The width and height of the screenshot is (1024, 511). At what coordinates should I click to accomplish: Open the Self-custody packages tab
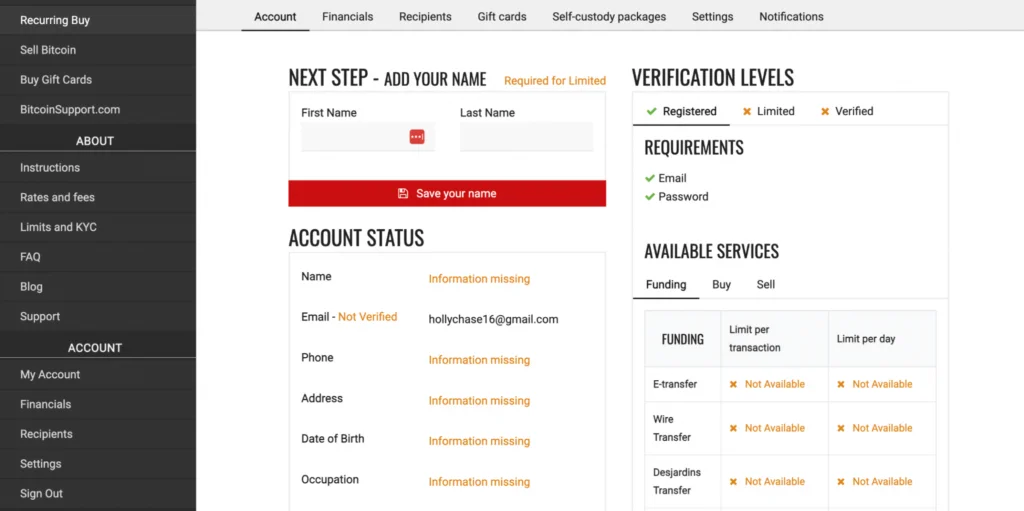coord(609,17)
